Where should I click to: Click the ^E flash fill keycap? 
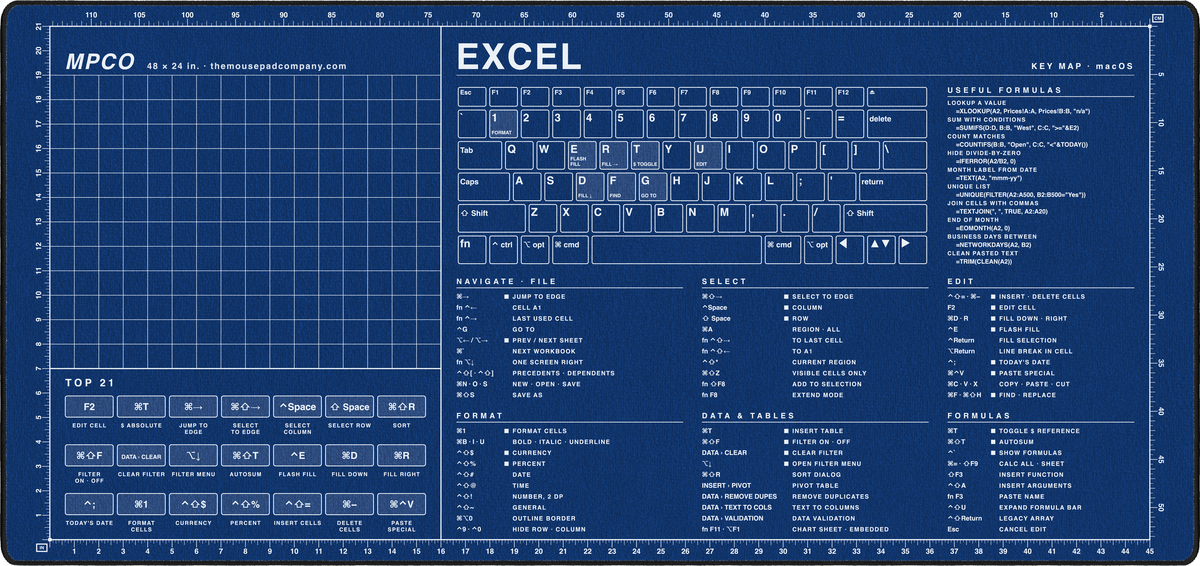[x=297, y=456]
